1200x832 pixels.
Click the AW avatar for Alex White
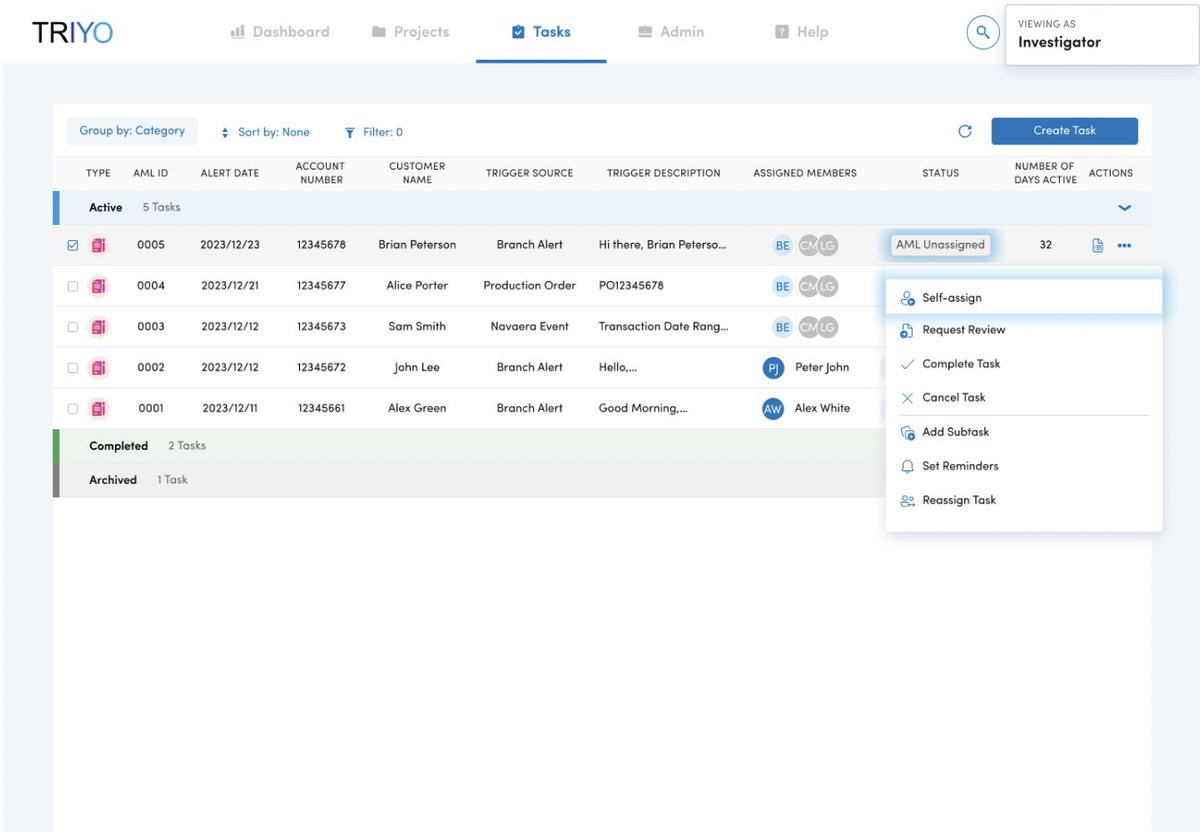773,409
